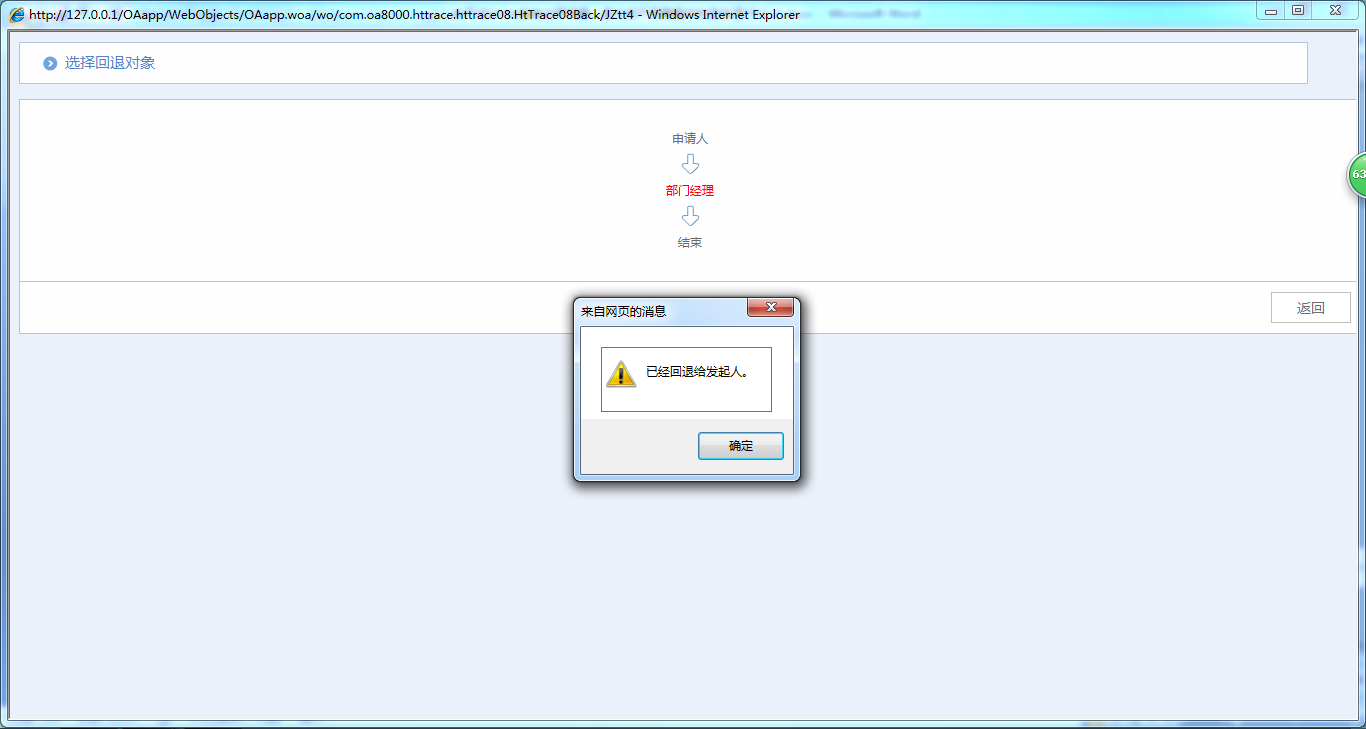Click the 选择回退对象 heading text

(x=110, y=63)
